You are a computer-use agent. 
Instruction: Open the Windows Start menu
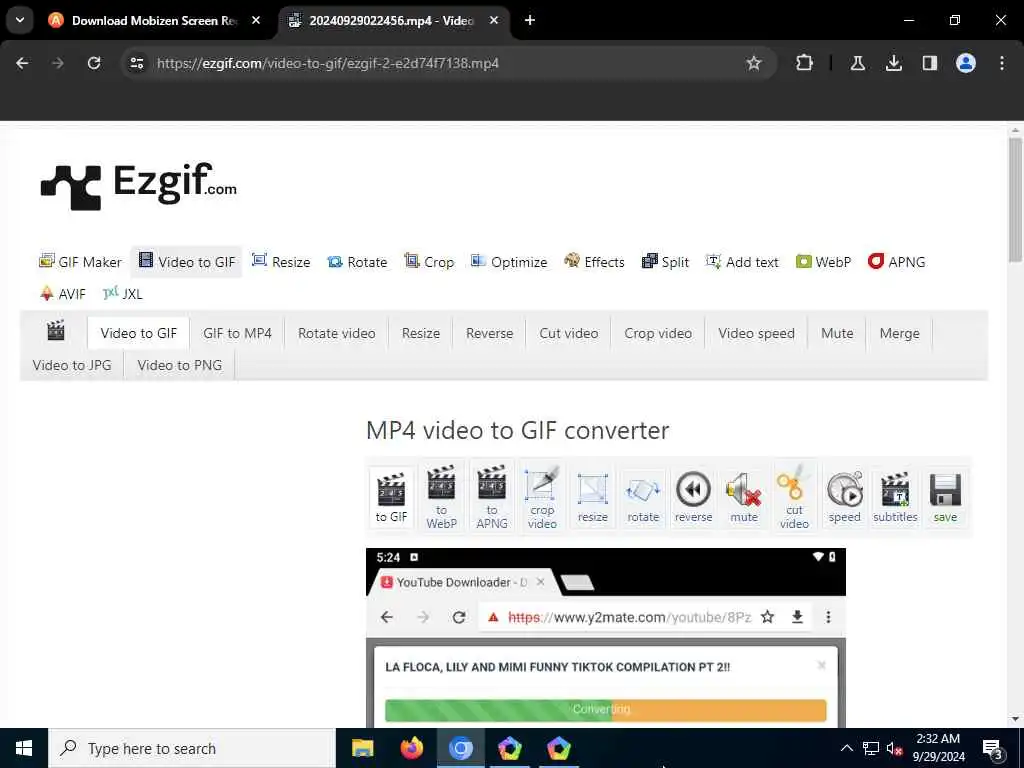(x=24, y=748)
